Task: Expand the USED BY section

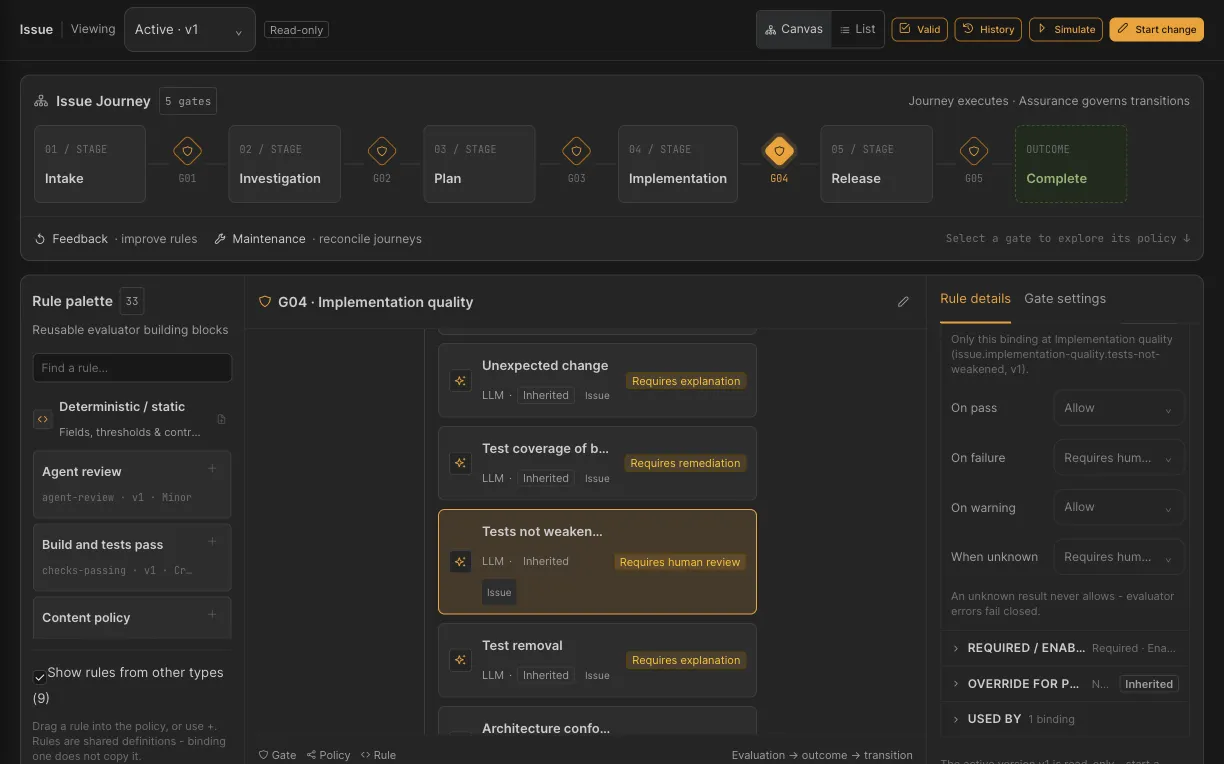Action: [x=1065, y=719]
